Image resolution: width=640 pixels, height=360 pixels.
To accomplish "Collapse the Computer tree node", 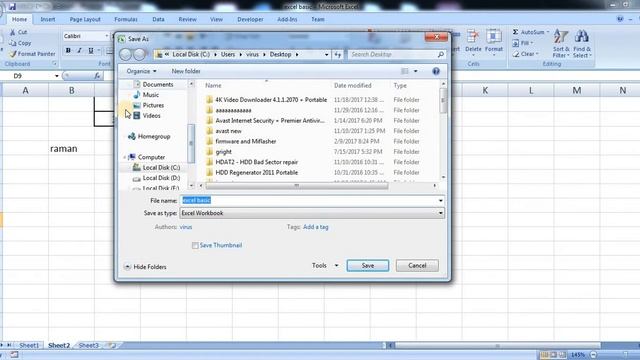I will click(124, 157).
